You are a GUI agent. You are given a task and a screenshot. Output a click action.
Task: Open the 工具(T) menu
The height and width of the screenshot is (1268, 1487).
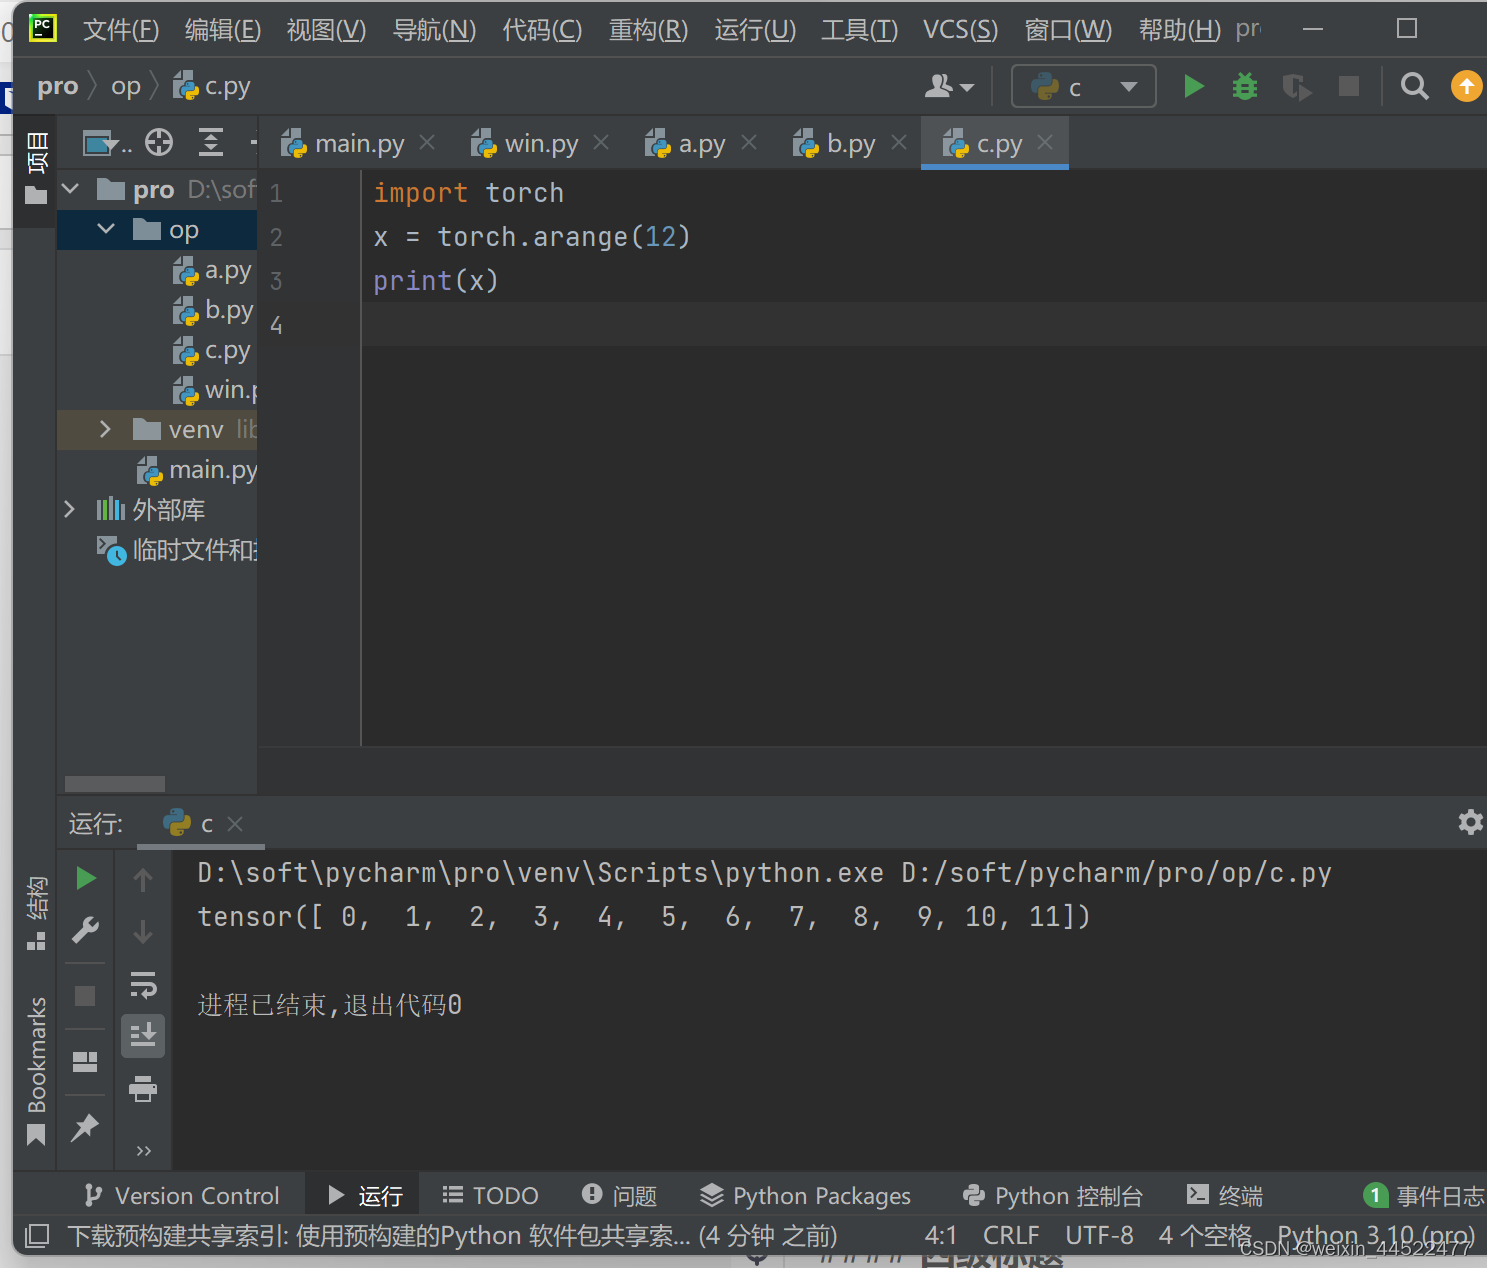tap(859, 29)
